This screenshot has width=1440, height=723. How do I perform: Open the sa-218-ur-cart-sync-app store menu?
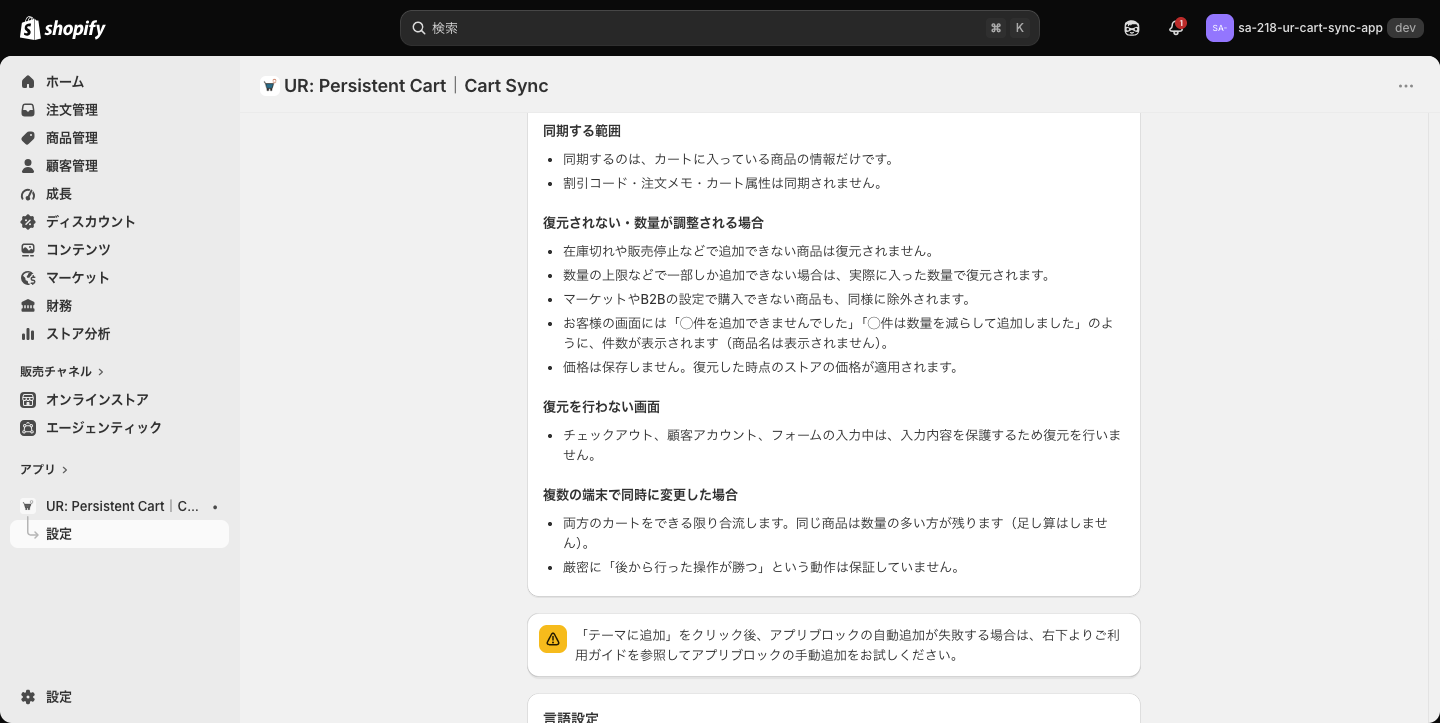(x=1314, y=28)
